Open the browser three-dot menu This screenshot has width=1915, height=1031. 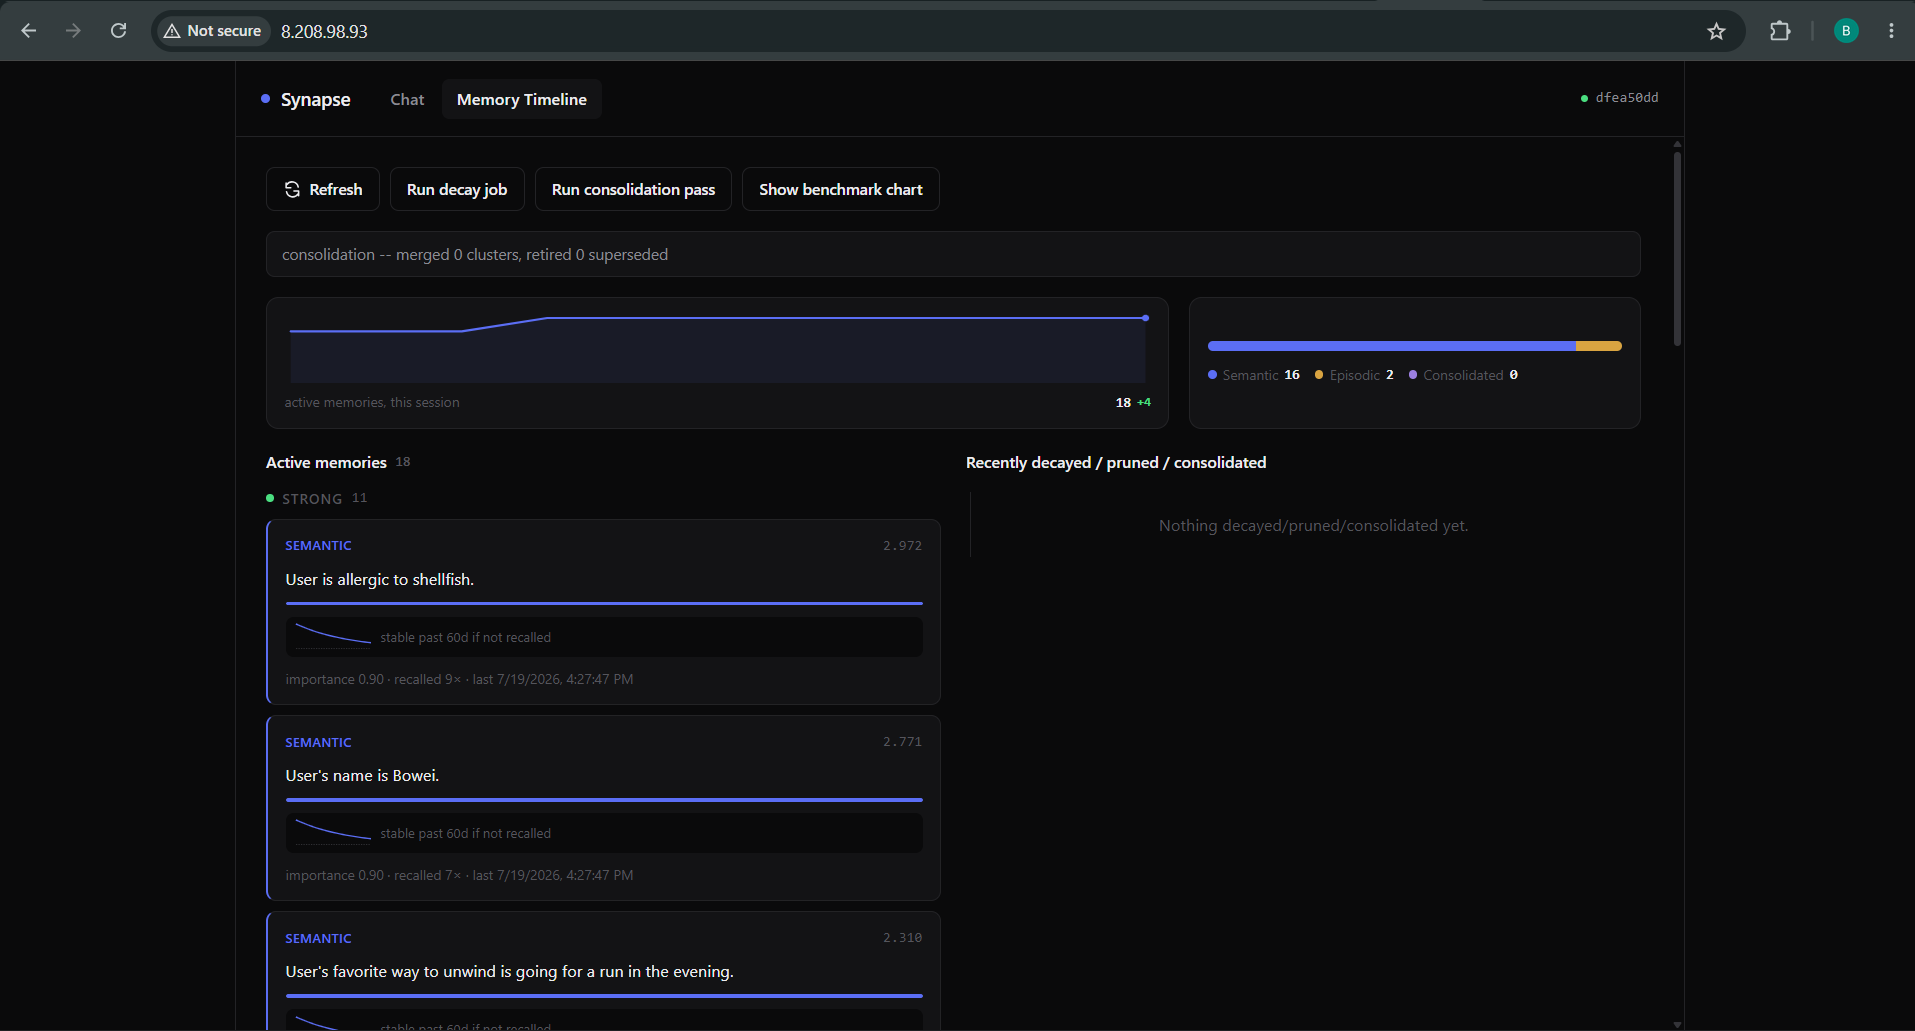point(1891,31)
